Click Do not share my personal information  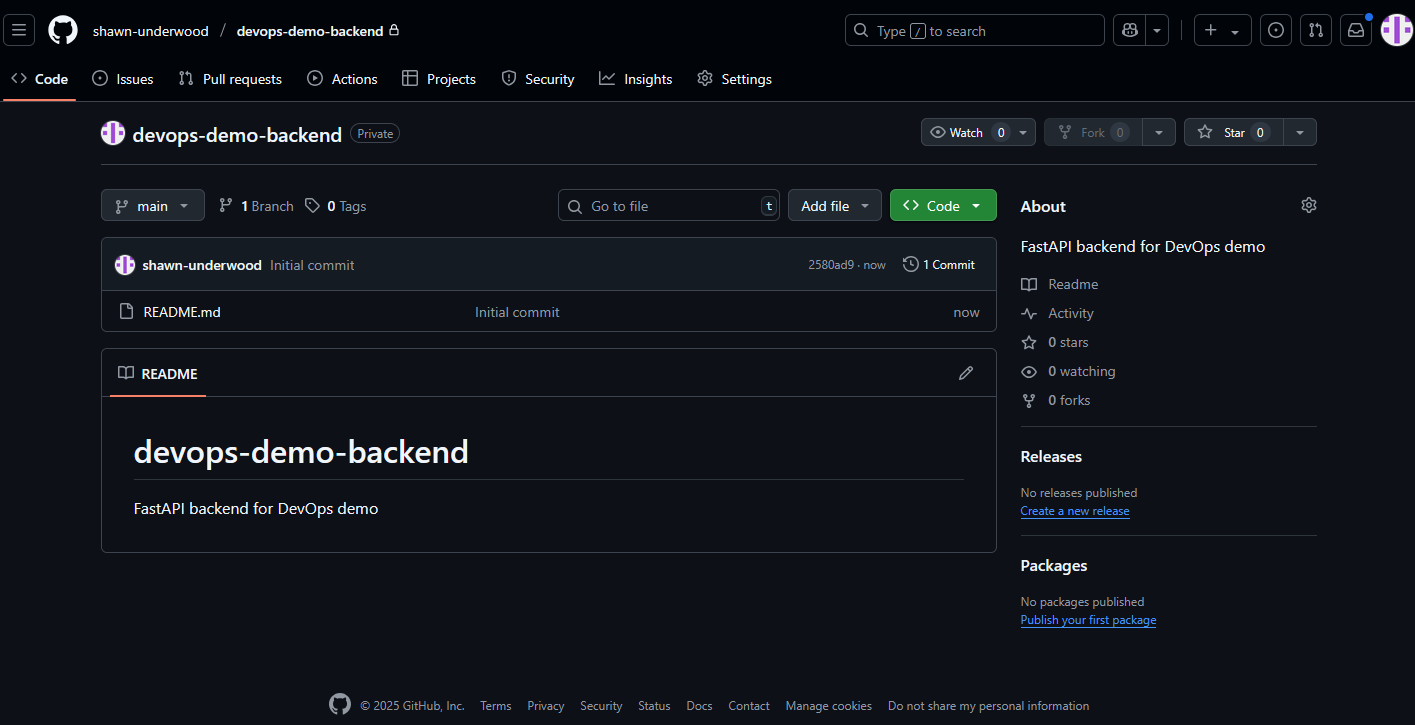click(988, 706)
